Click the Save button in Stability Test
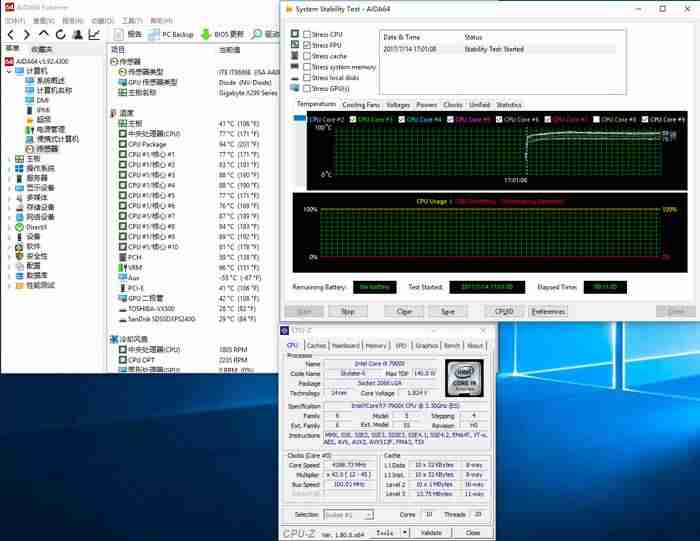700x541 pixels. tap(448, 312)
